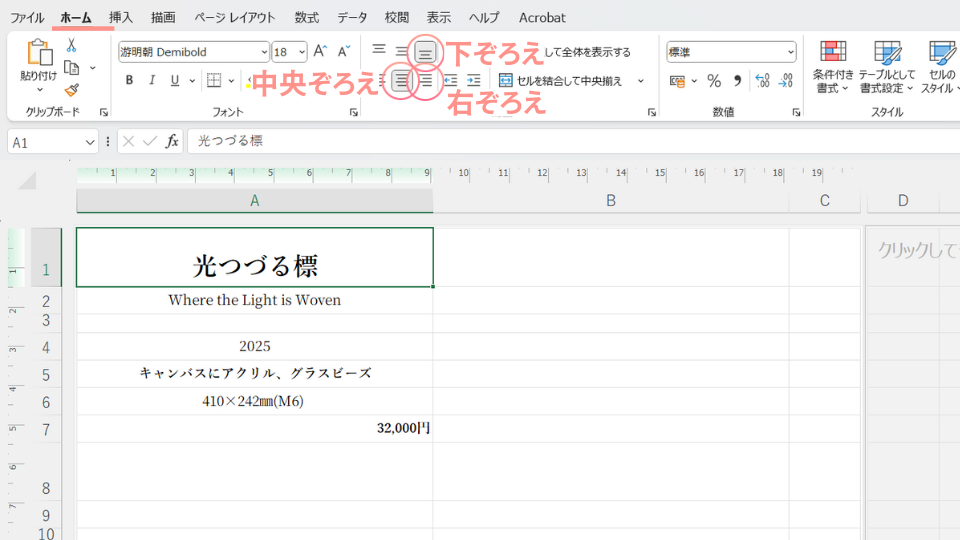960x540 pixels.
Task: Toggle right align (右ぞろえ) button
Action: coord(426,80)
